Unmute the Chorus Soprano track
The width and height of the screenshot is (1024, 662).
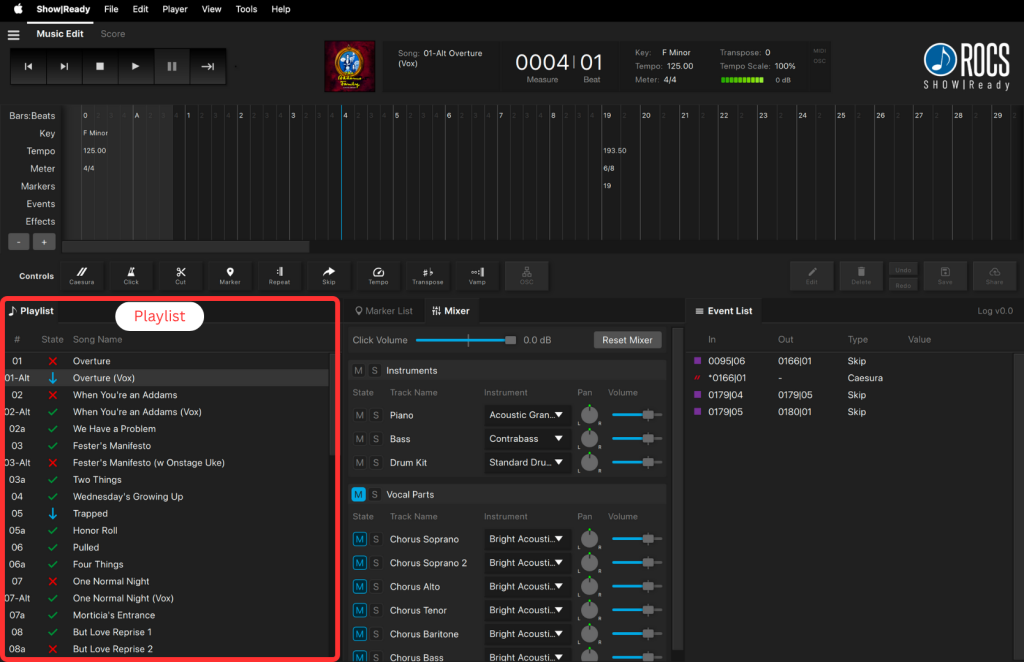pyautogui.click(x=360, y=539)
